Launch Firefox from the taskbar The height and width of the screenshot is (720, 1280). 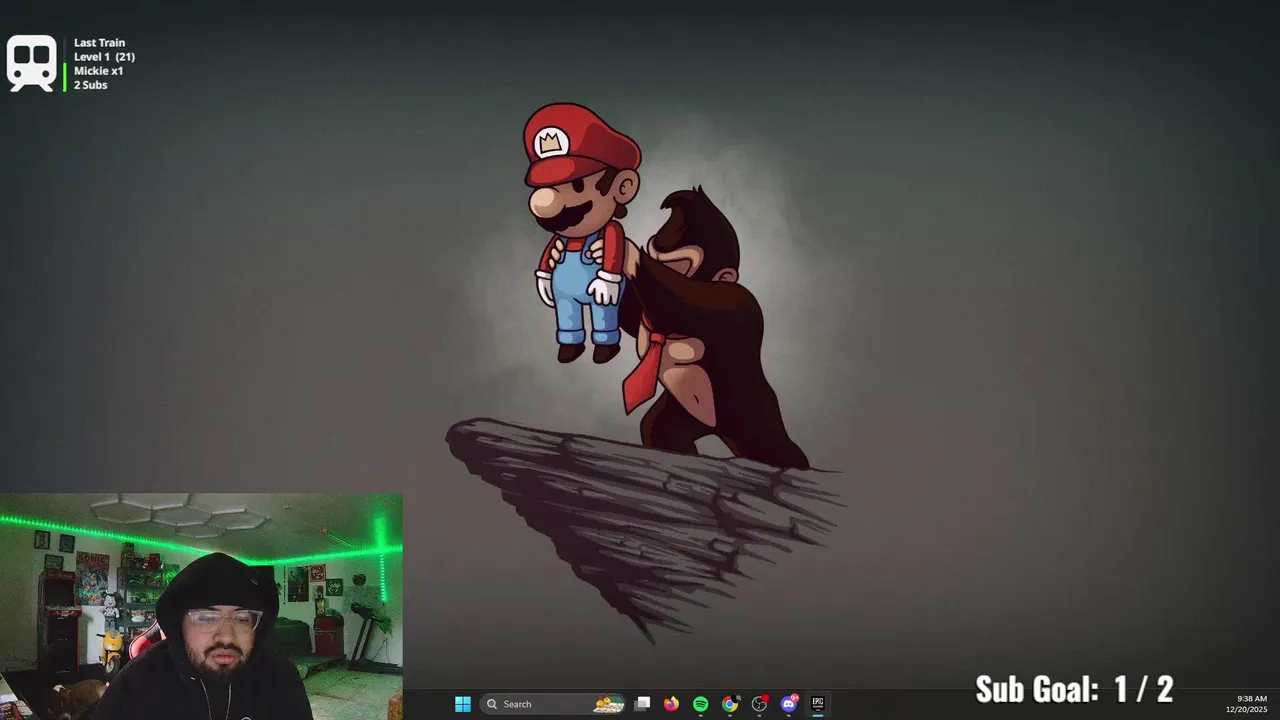[671, 704]
